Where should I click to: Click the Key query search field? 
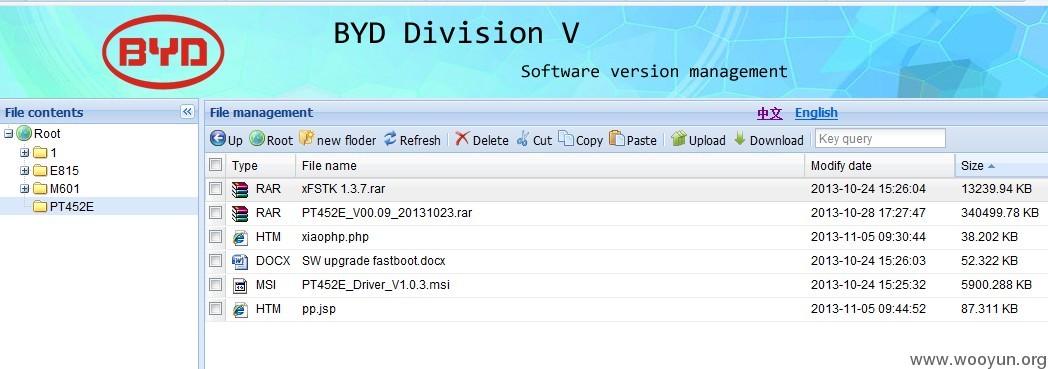pyautogui.click(x=880, y=138)
